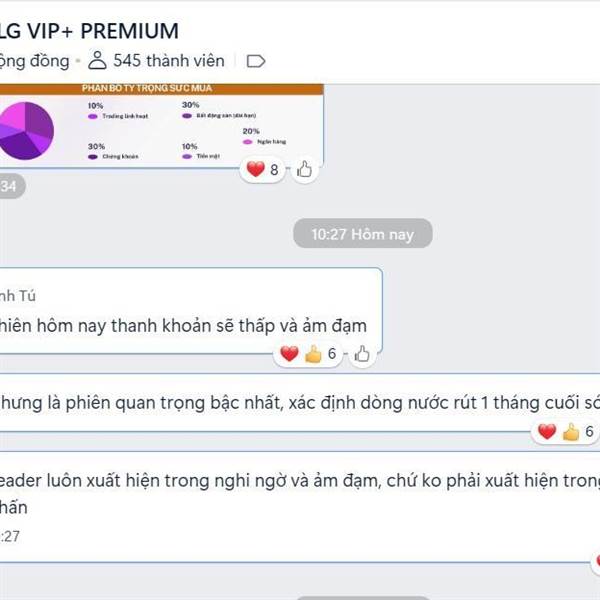View reactions on phiên quan trọng message

coord(565,432)
